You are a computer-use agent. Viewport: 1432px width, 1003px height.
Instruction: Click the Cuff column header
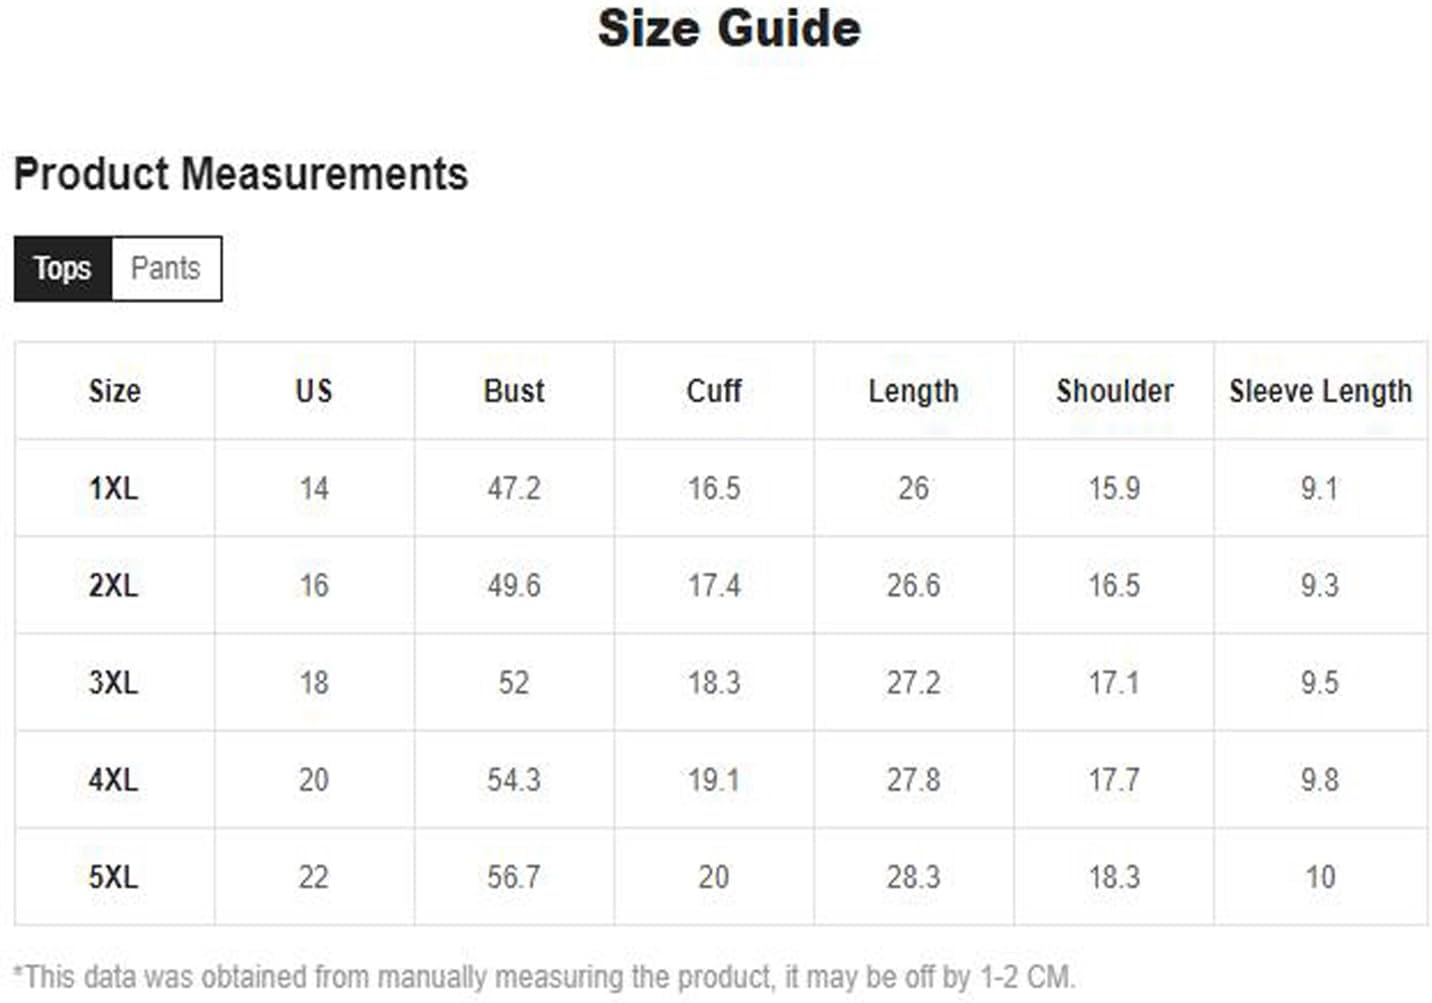714,390
